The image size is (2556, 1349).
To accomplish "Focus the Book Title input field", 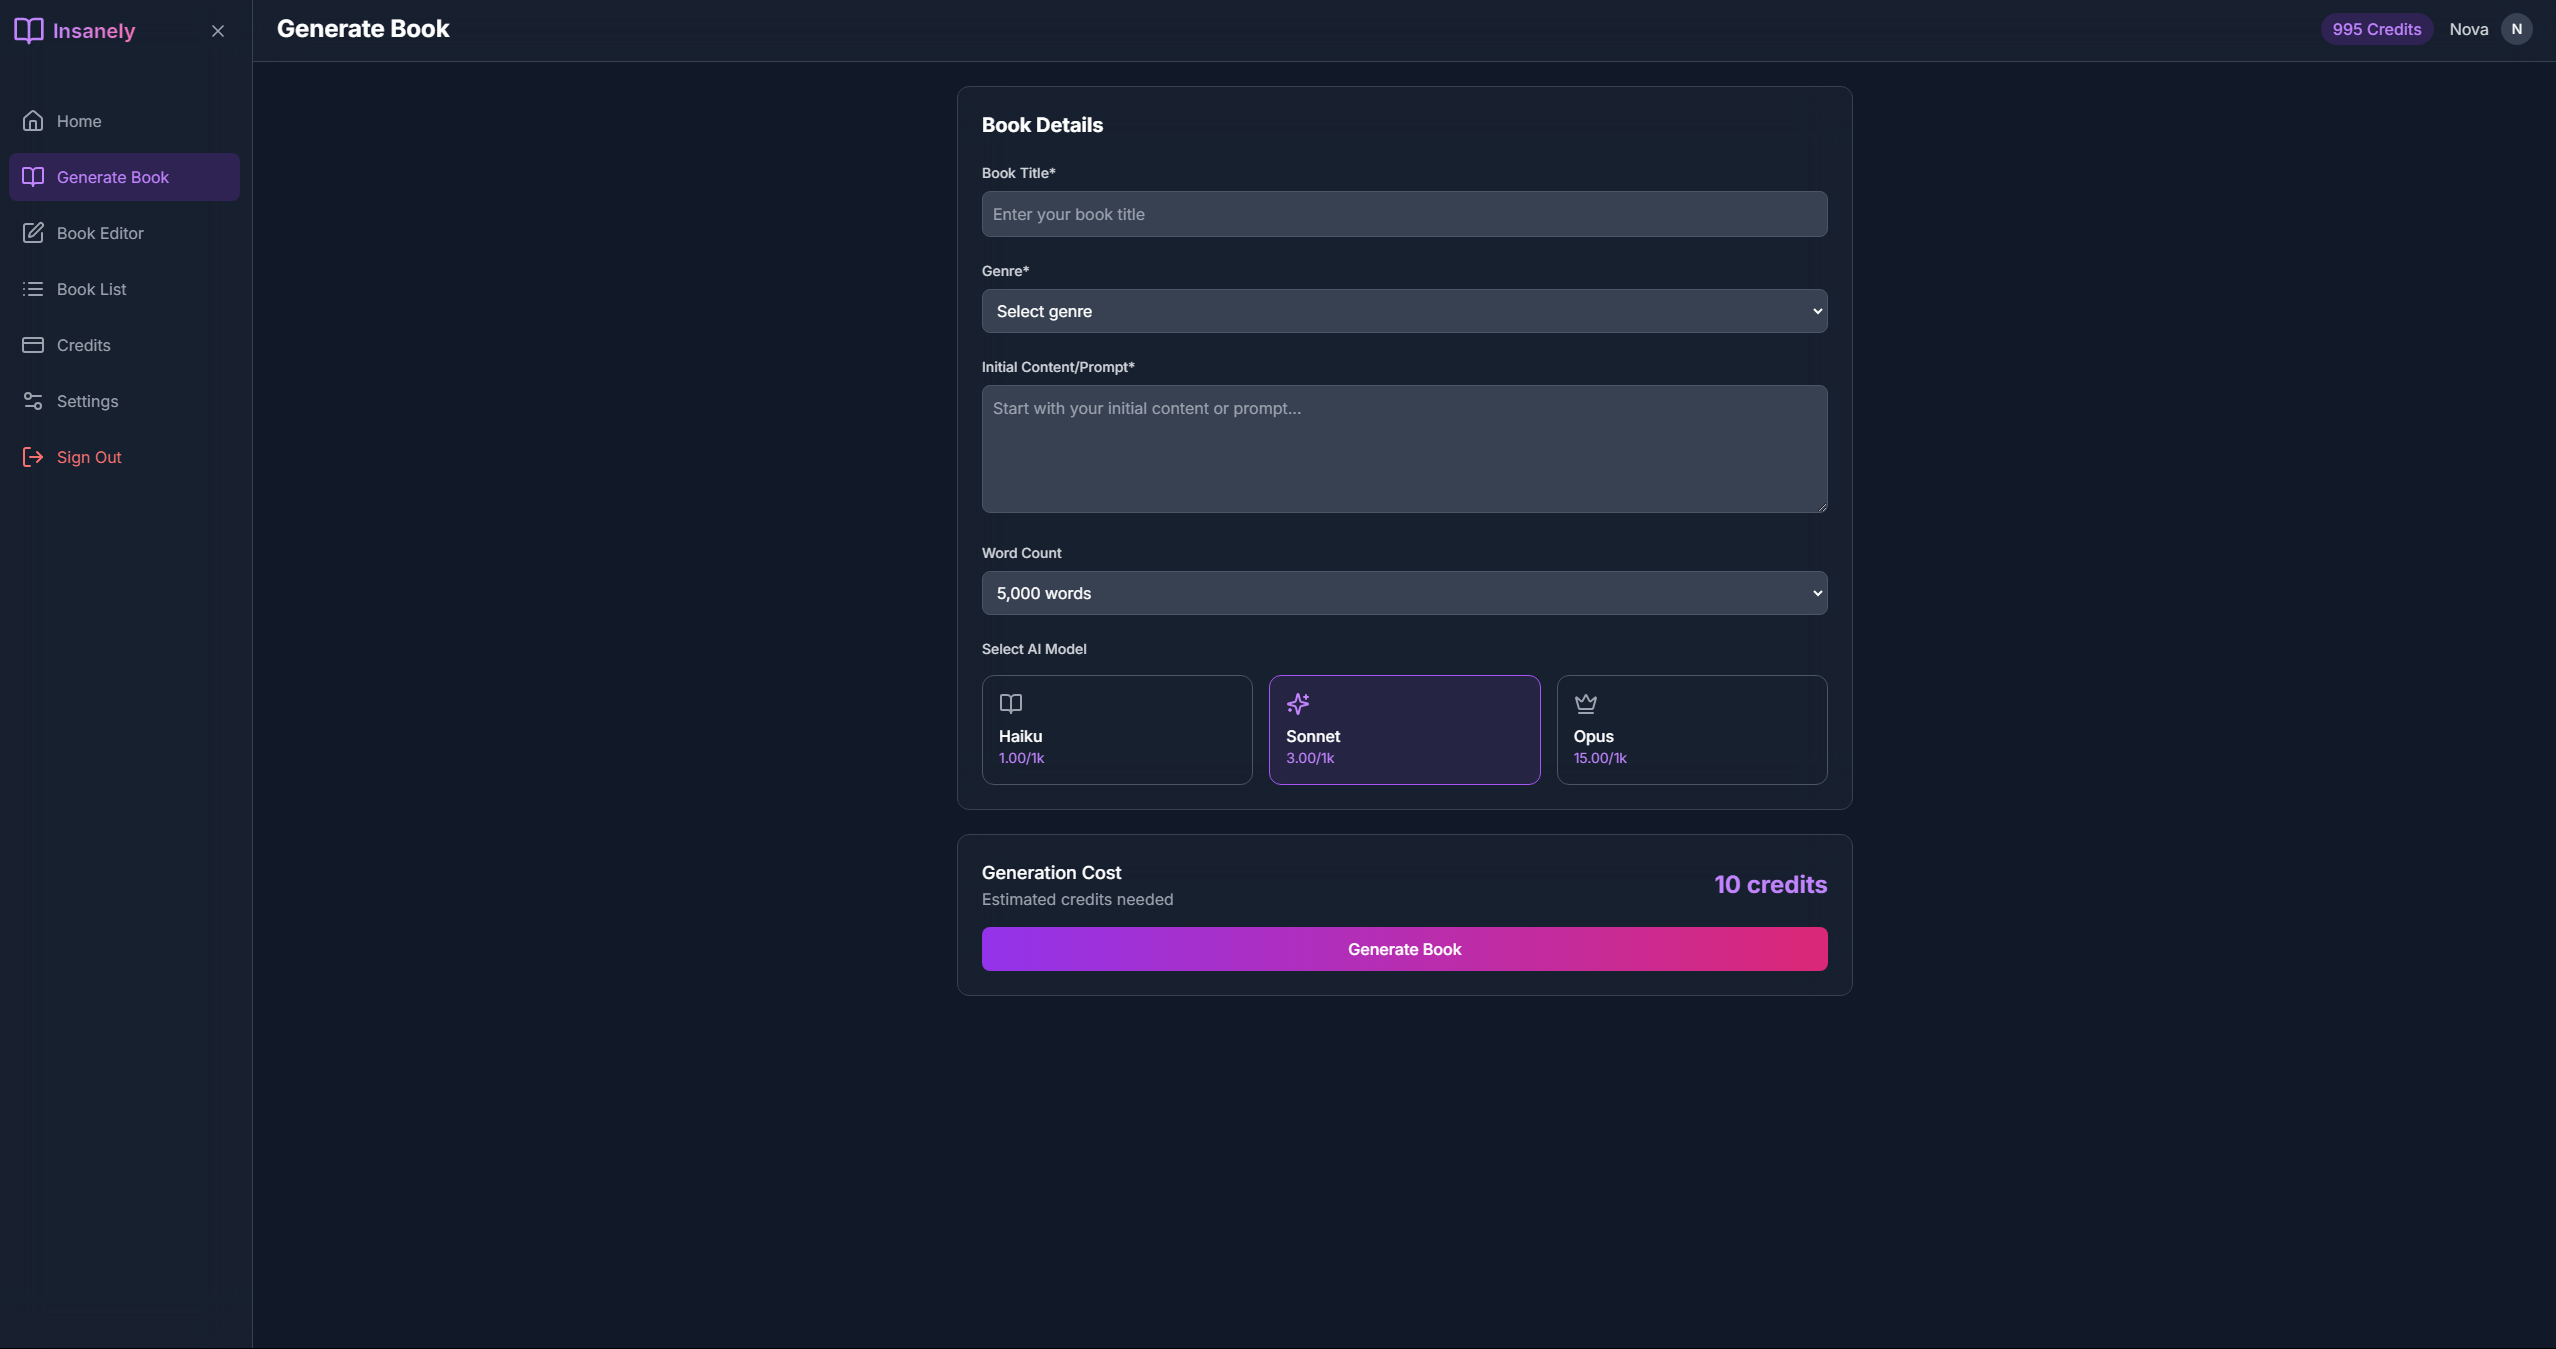I will 1404,214.
